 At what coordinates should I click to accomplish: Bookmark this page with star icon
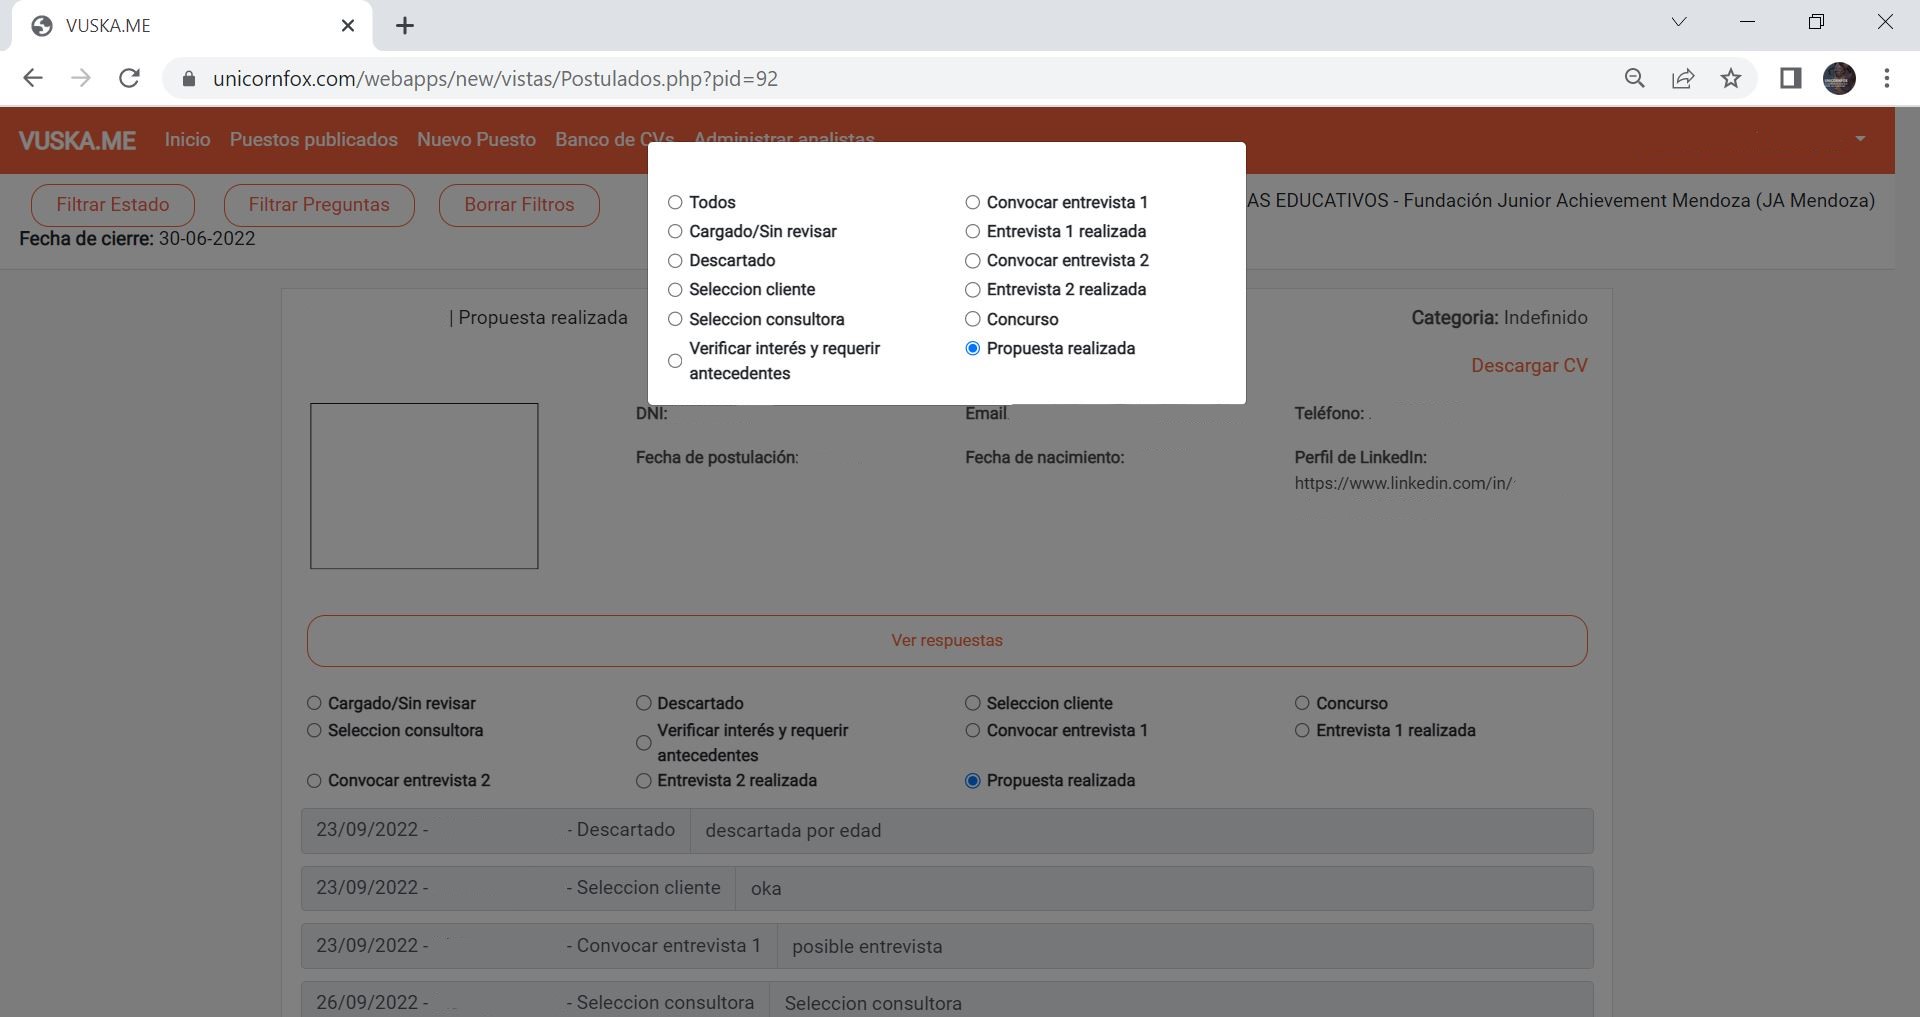tap(1731, 78)
